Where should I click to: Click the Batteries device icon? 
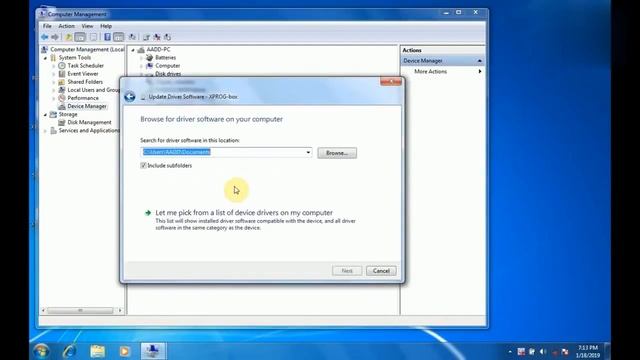(x=149, y=58)
